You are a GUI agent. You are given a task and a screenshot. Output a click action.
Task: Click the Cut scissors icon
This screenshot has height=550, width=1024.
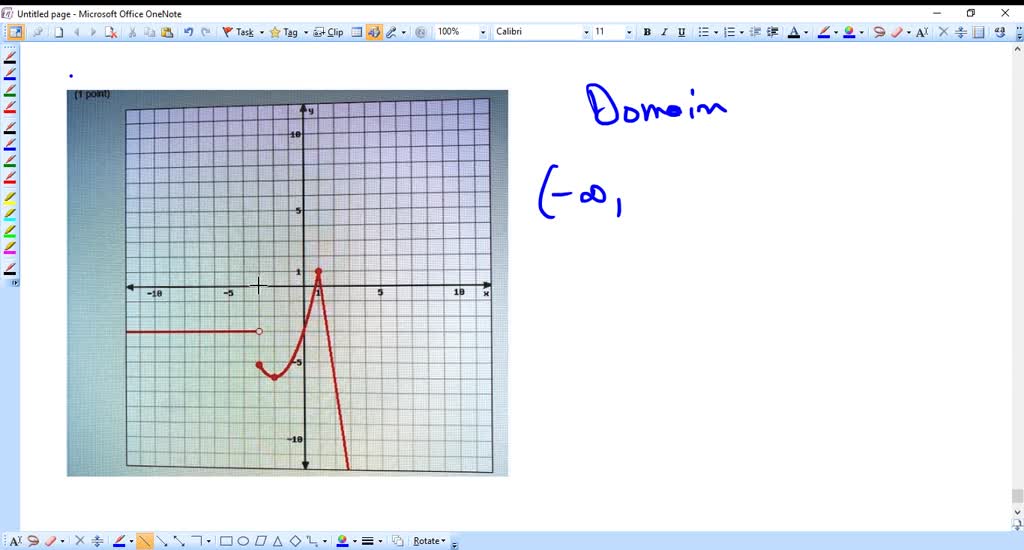pyautogui.click(x=132, y=32)
